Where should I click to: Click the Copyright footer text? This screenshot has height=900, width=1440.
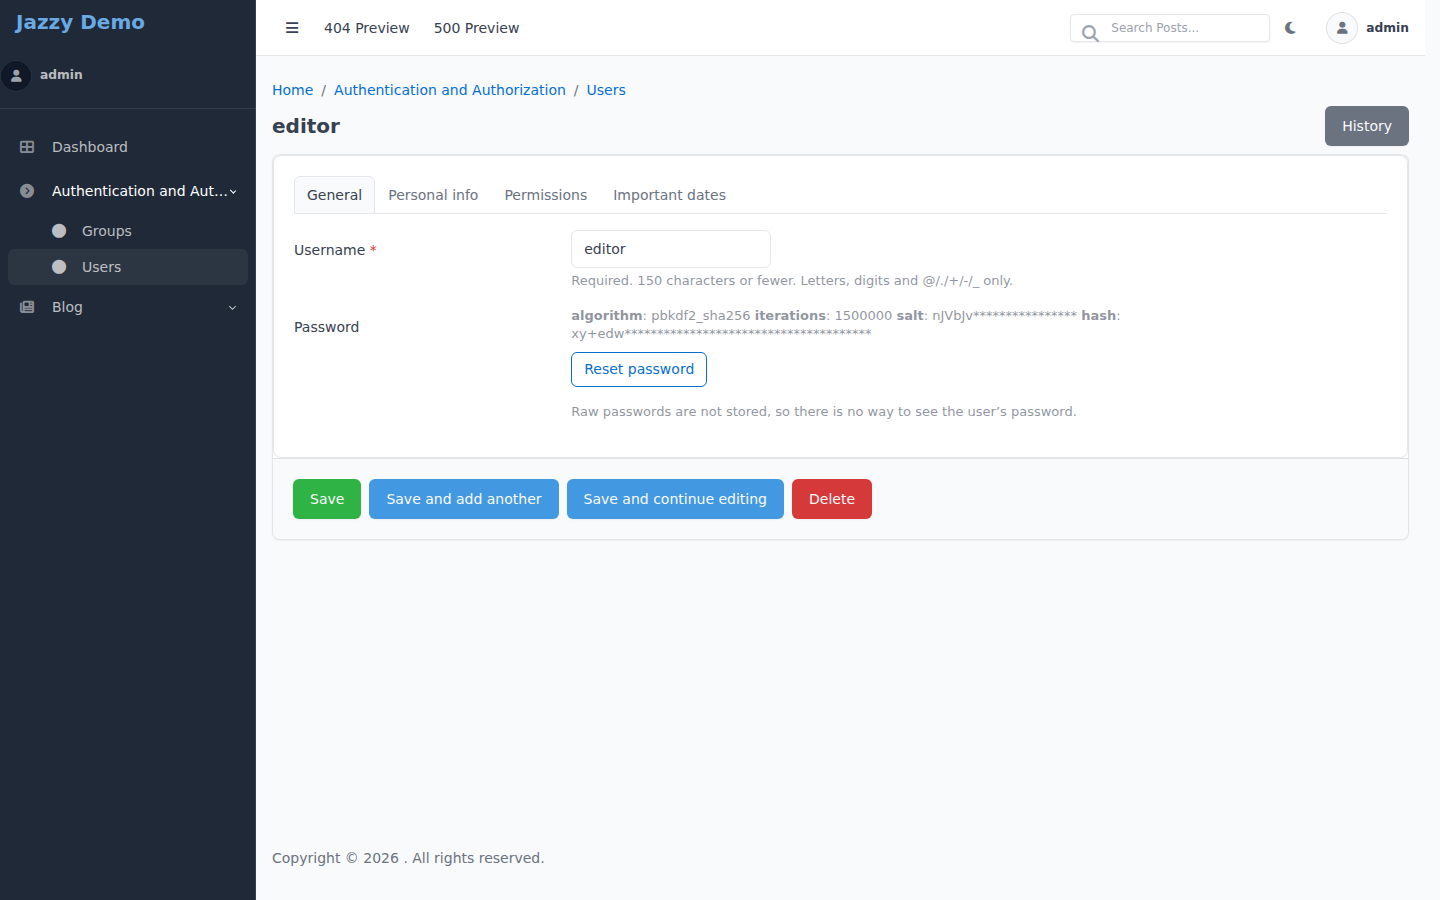[408, 858]
